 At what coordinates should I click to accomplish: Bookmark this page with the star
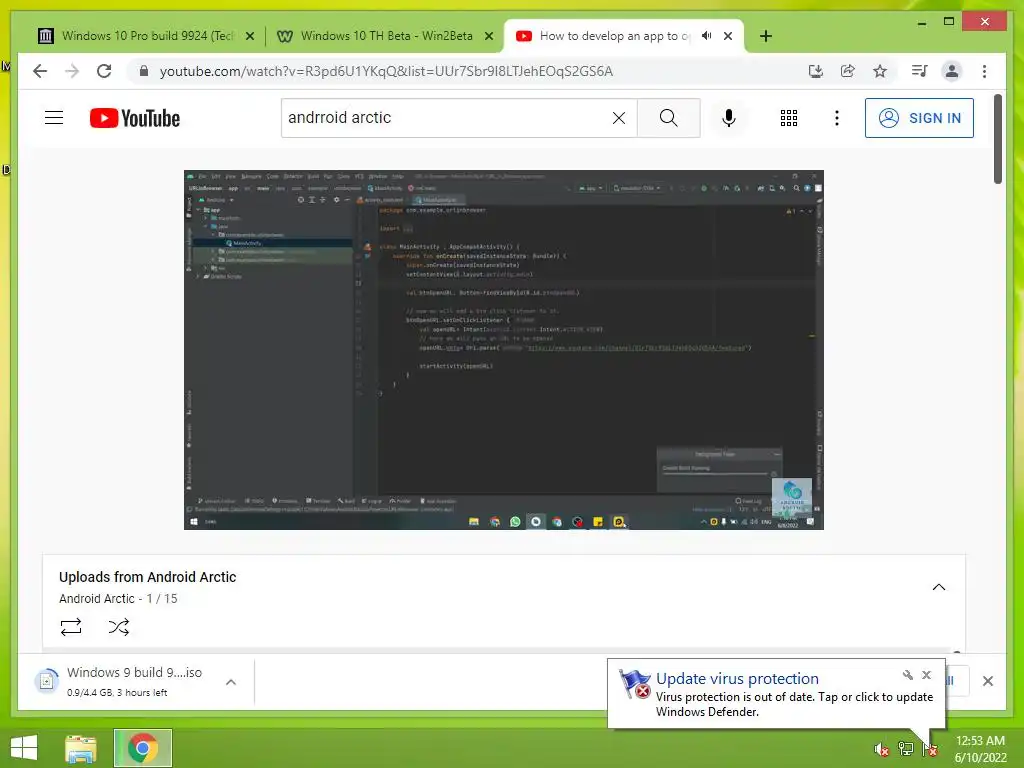coord(880,71)
